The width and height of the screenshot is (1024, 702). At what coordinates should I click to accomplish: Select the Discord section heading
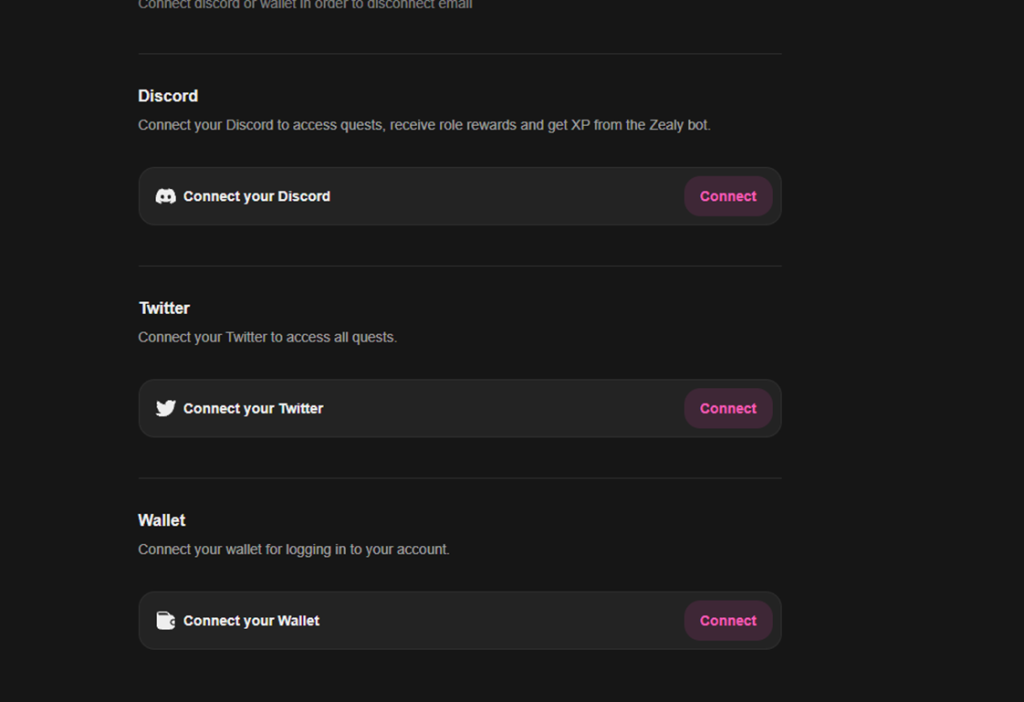tap(168, 96)
